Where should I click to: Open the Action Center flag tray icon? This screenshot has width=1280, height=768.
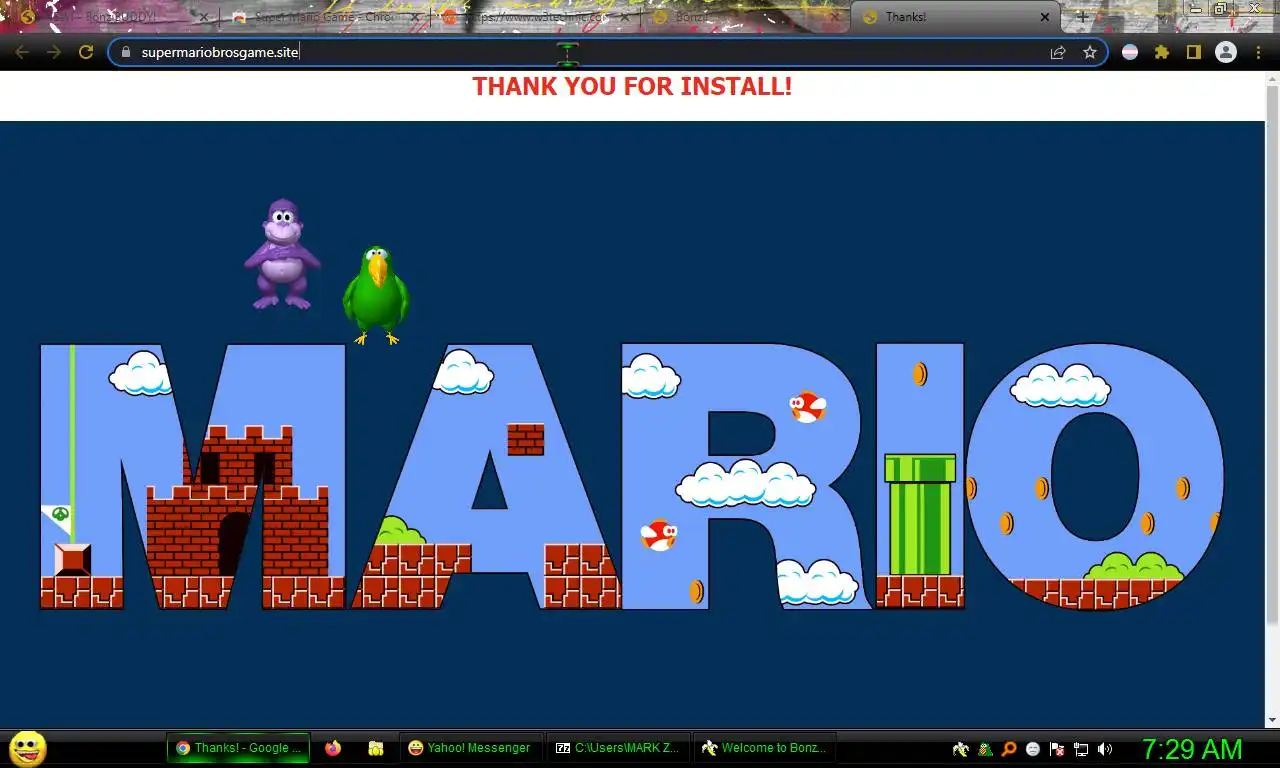coord(1057,749)
